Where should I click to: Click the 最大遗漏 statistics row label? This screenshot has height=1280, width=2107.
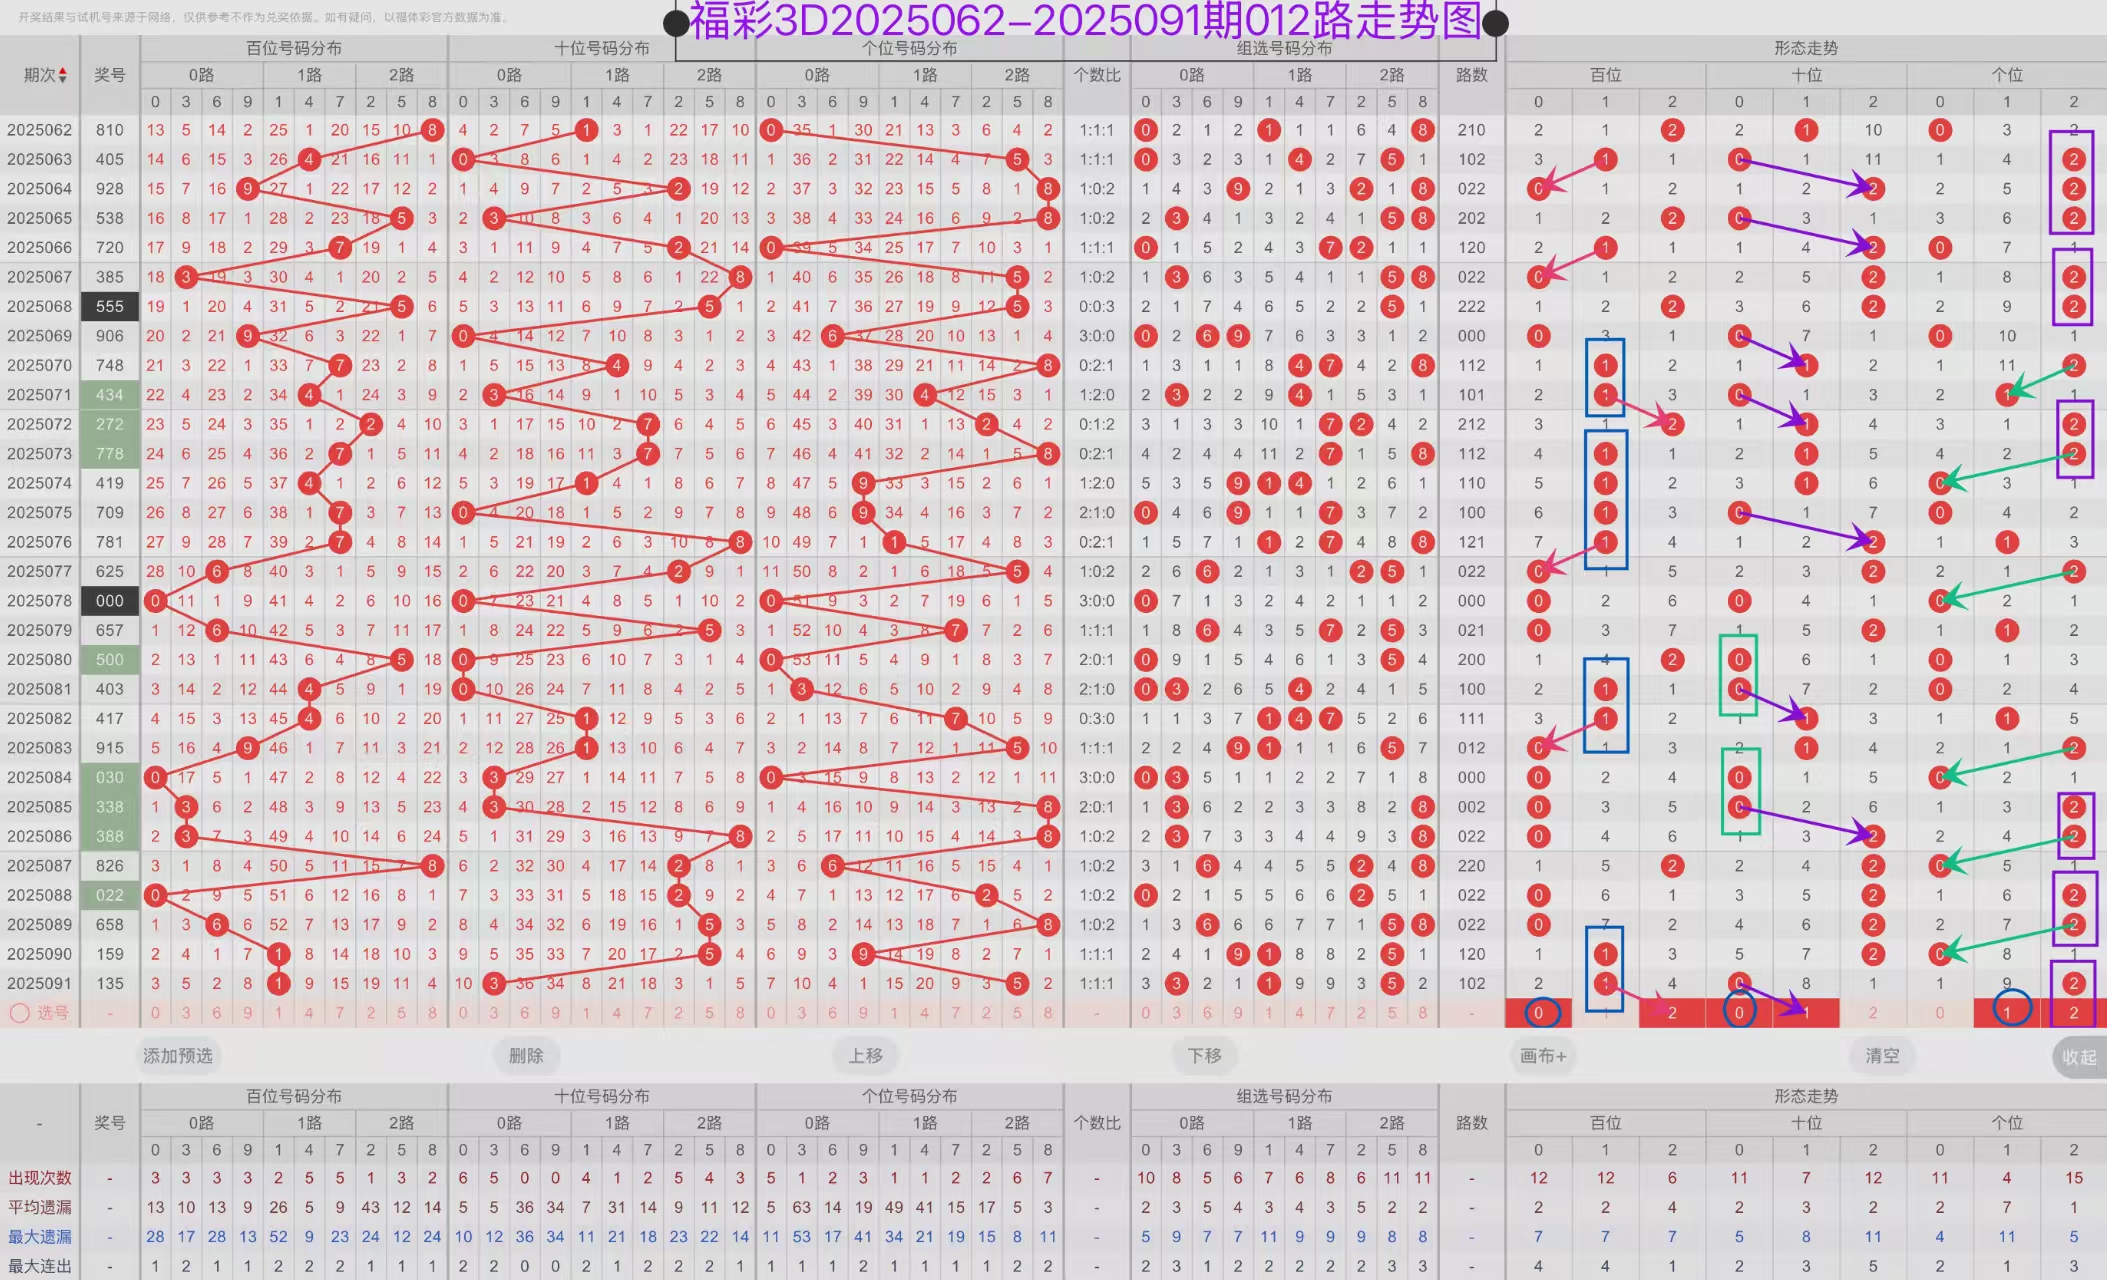coord(40,1237)
